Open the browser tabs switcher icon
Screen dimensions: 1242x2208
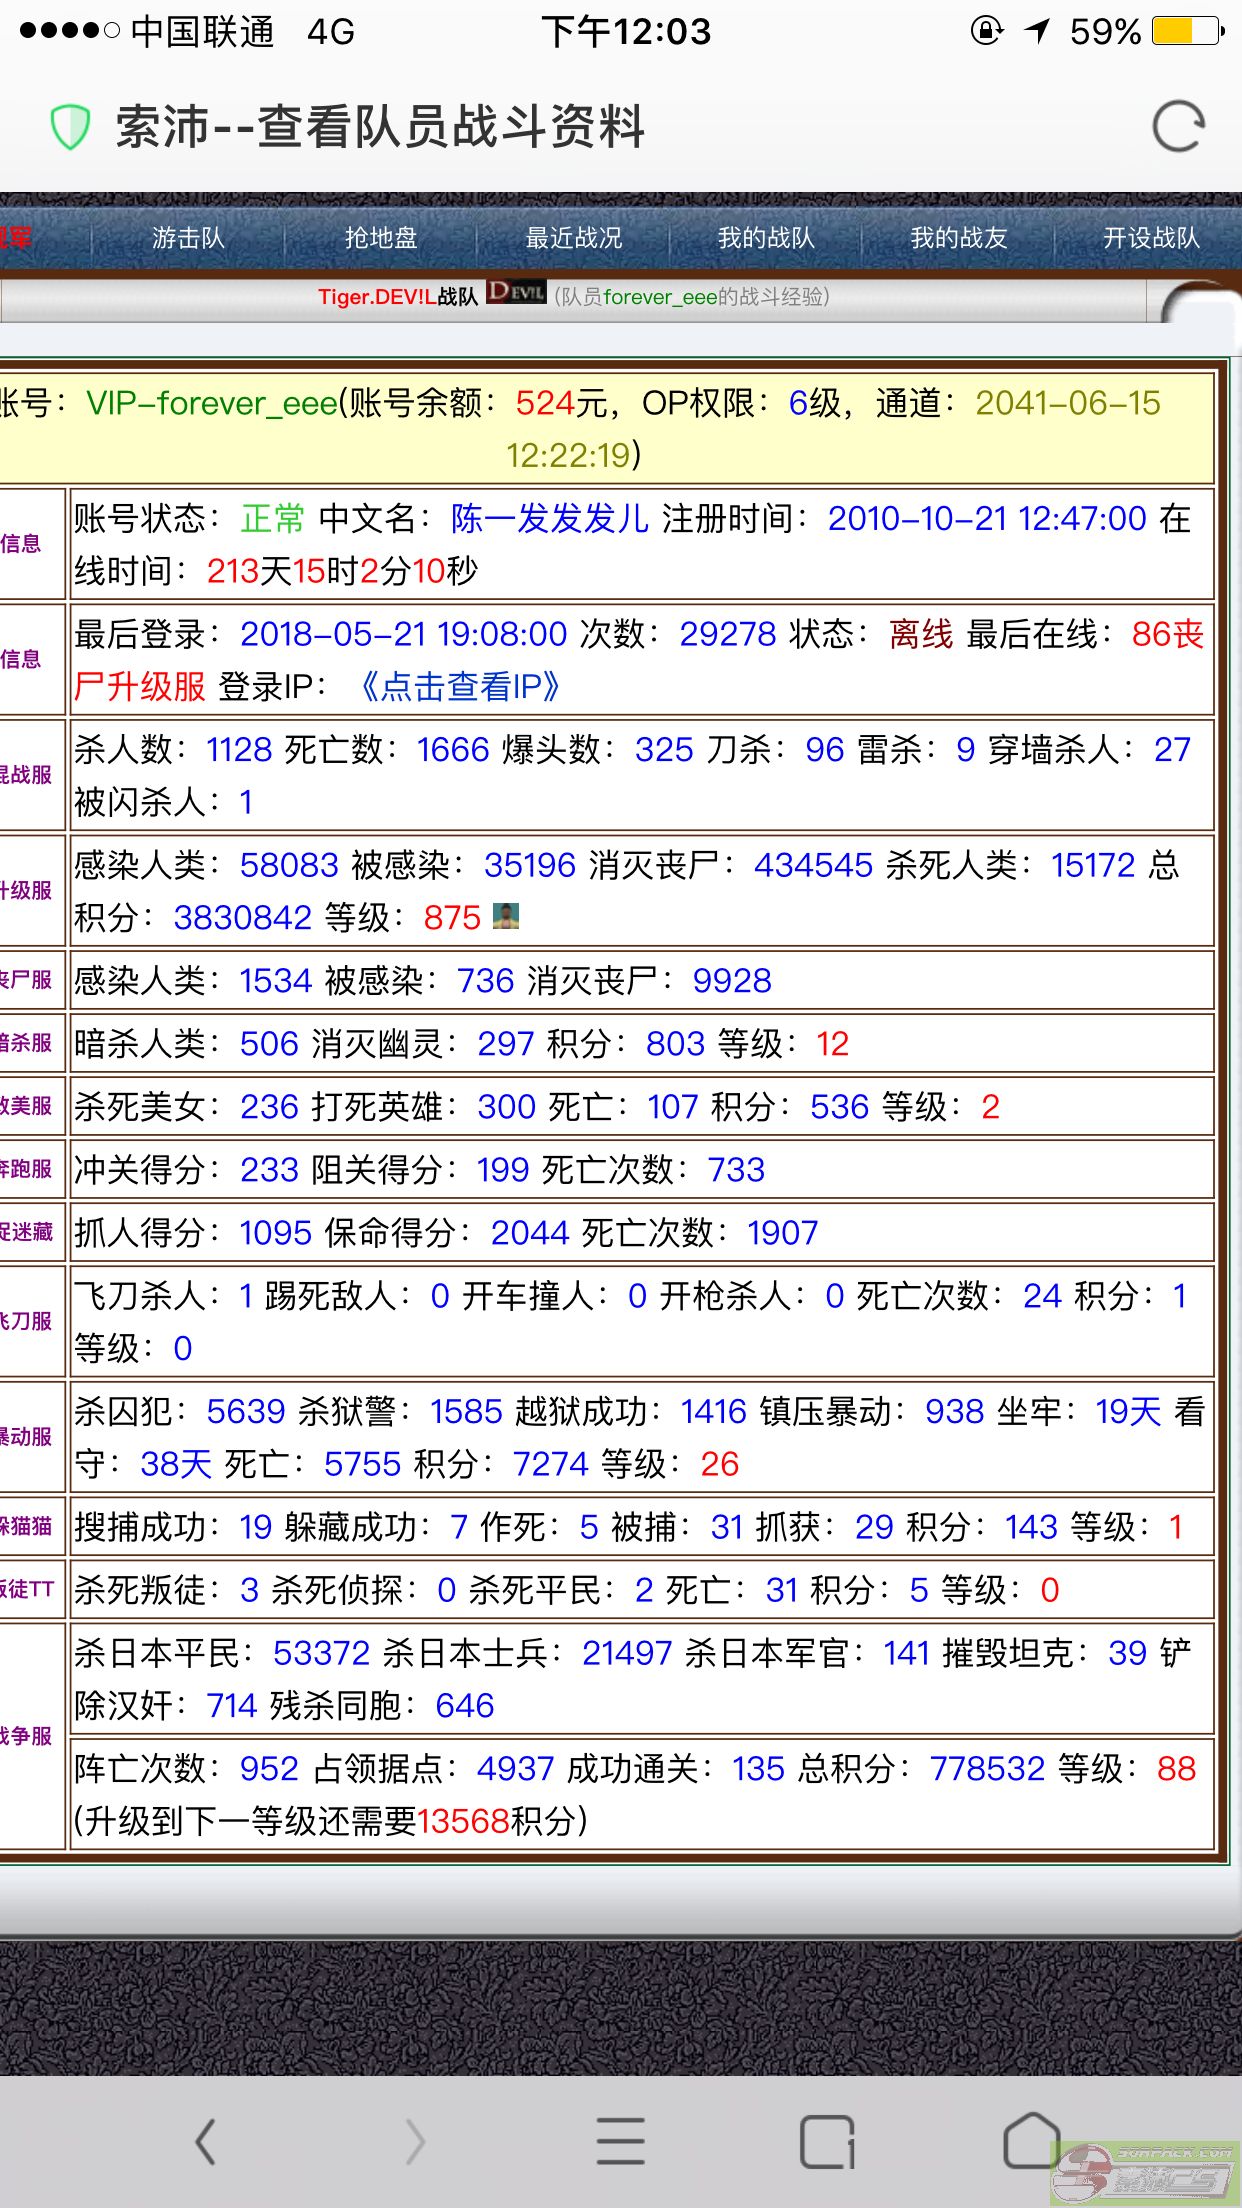(x=828, y=2141)
